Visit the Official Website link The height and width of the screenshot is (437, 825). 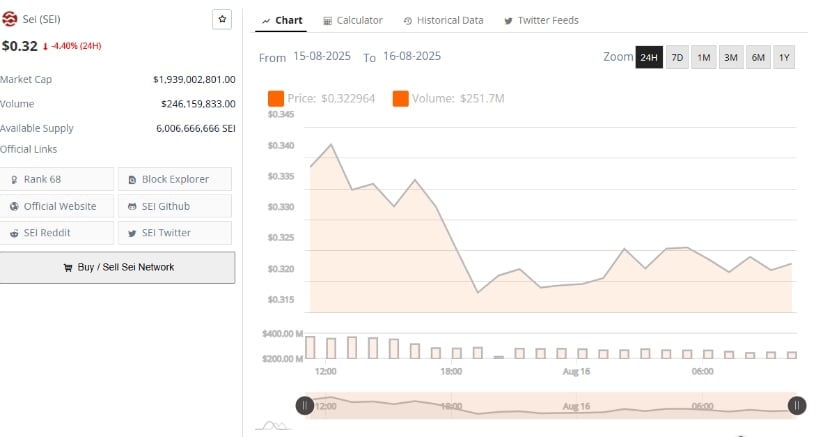[56, 206]
